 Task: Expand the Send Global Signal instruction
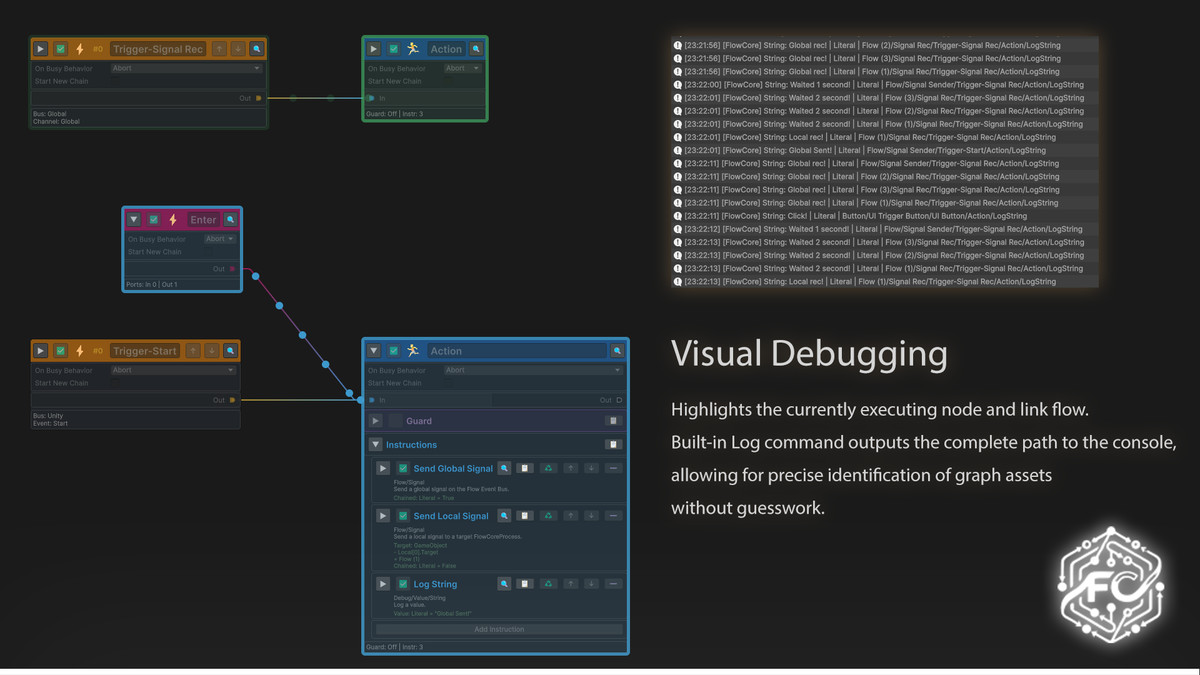pyautogui.click(x=383, y=468)
